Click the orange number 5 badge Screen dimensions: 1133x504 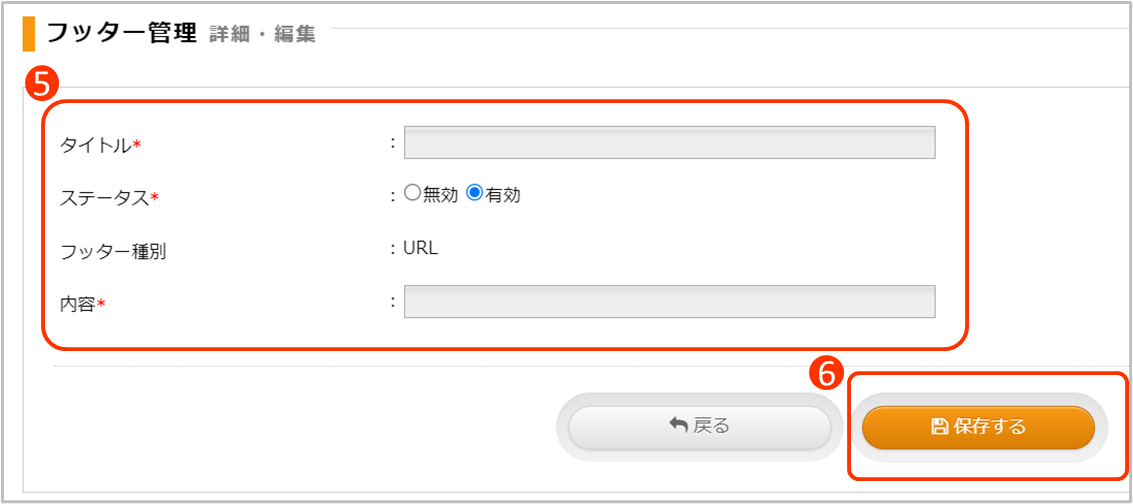39,84
